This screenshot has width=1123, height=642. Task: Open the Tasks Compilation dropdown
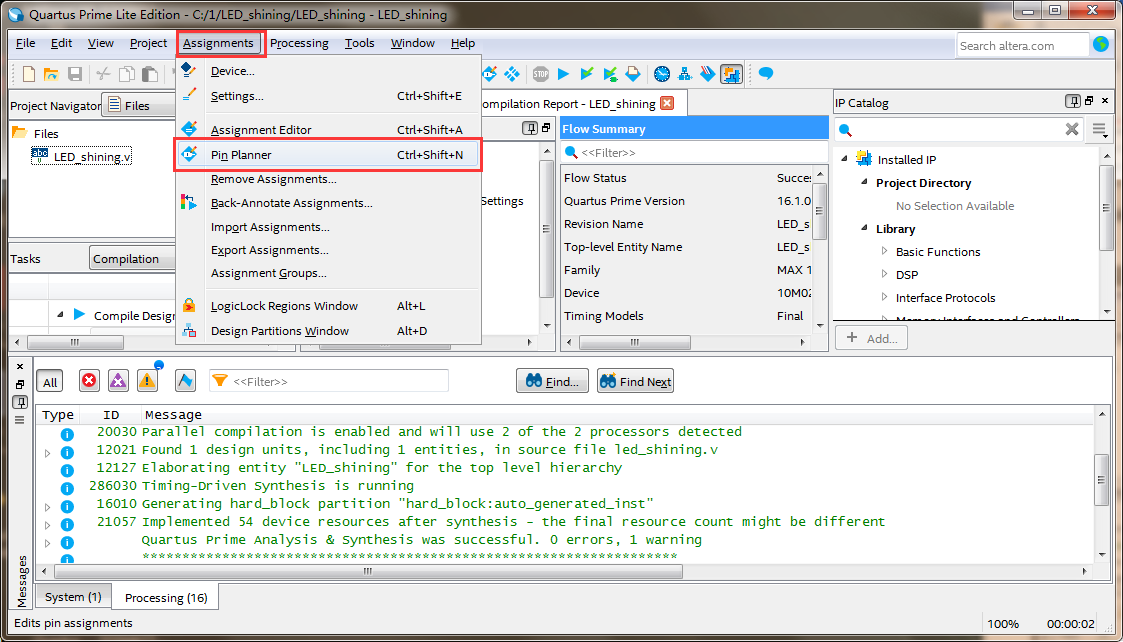[132, 259]
